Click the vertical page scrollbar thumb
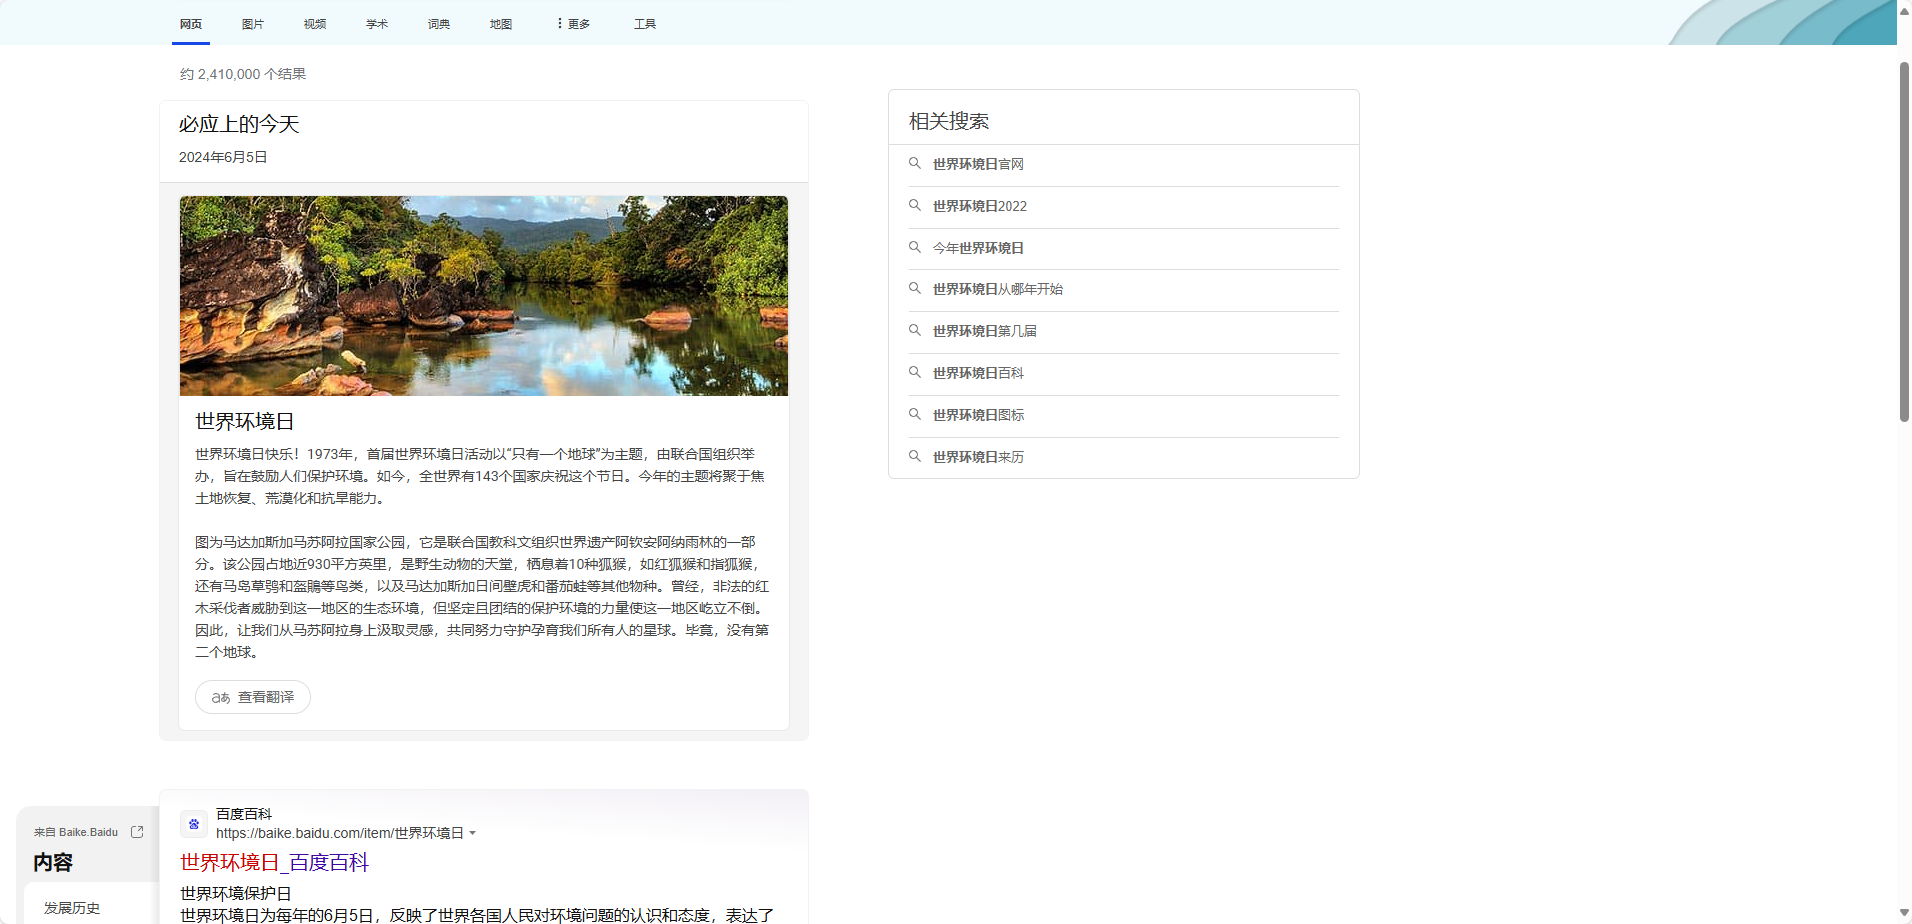Viewport: 1912px width, 924px height. (1904, 240)
